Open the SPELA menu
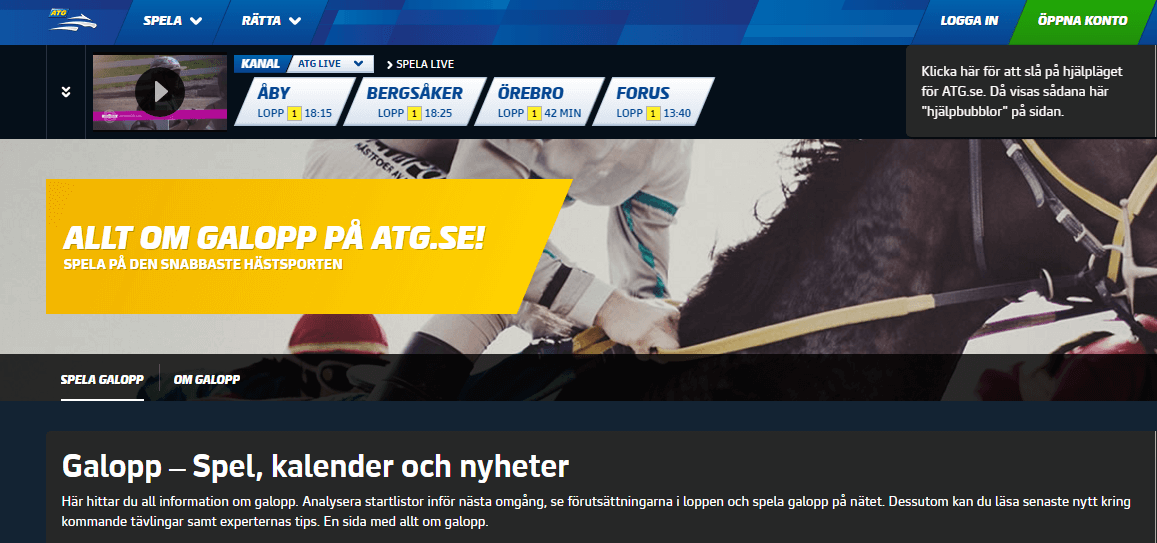 (173, 21)
